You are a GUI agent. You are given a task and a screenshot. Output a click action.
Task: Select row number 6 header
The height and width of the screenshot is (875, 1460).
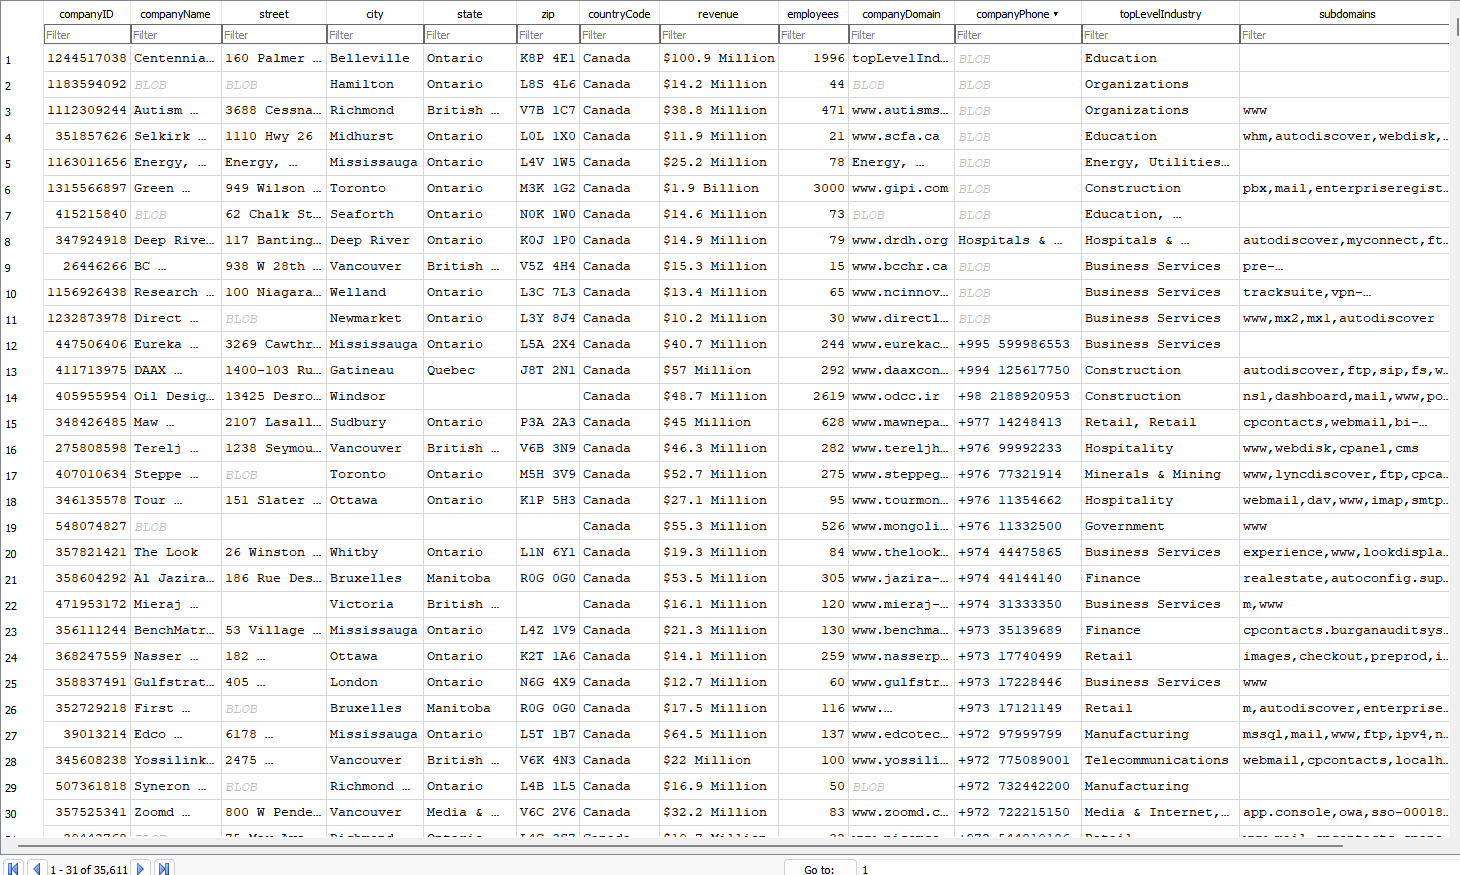22,189
